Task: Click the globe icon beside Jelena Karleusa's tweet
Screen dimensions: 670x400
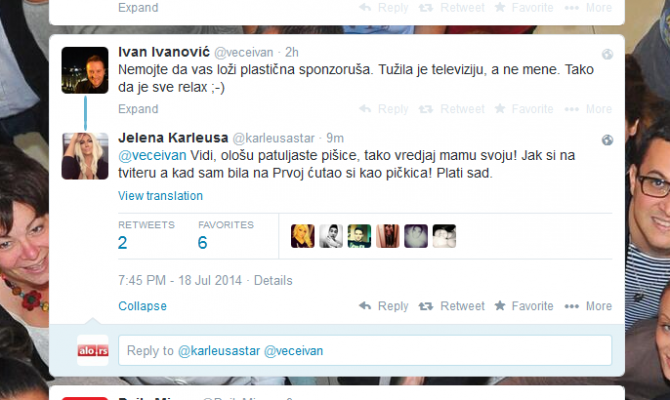Action: point(607,140)
